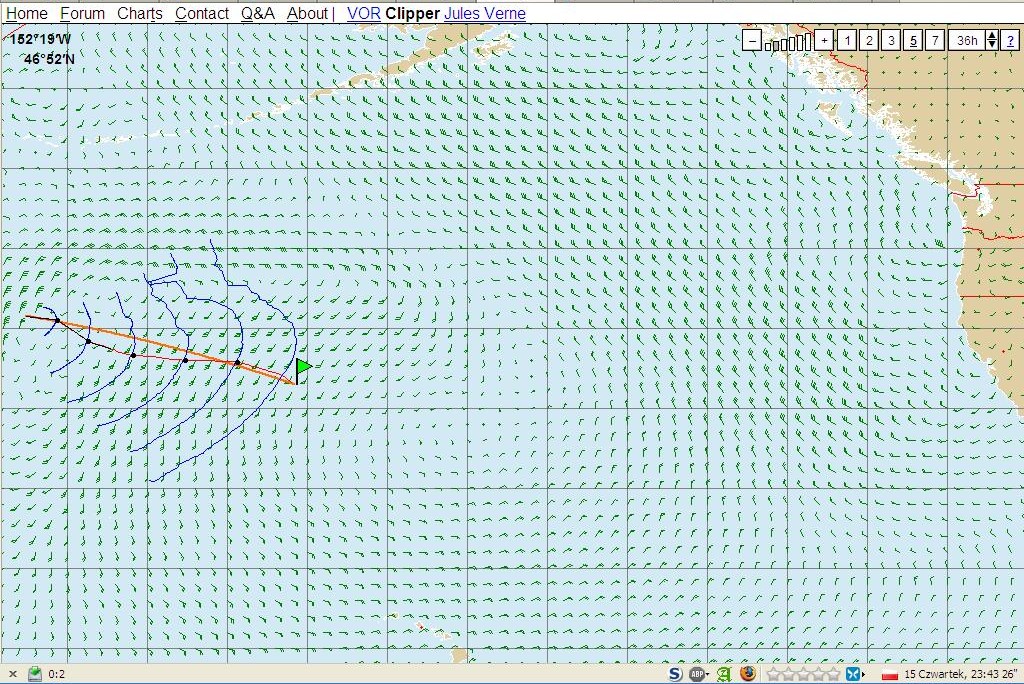1024x684 pixels.
Task: Click the Adblock Plus status bar icon
Action: tap(696, 675)
